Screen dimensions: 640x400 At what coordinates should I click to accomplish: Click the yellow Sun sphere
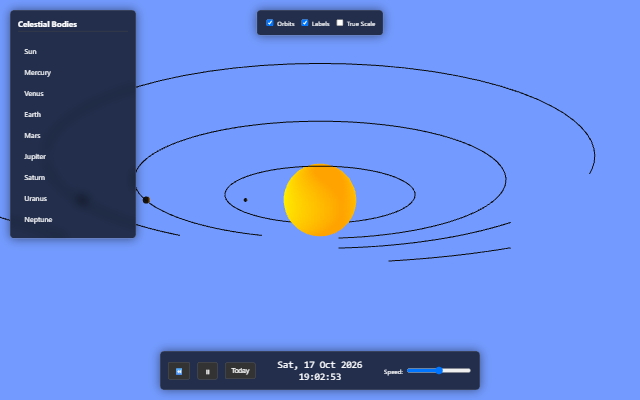(x=320, y=200)
